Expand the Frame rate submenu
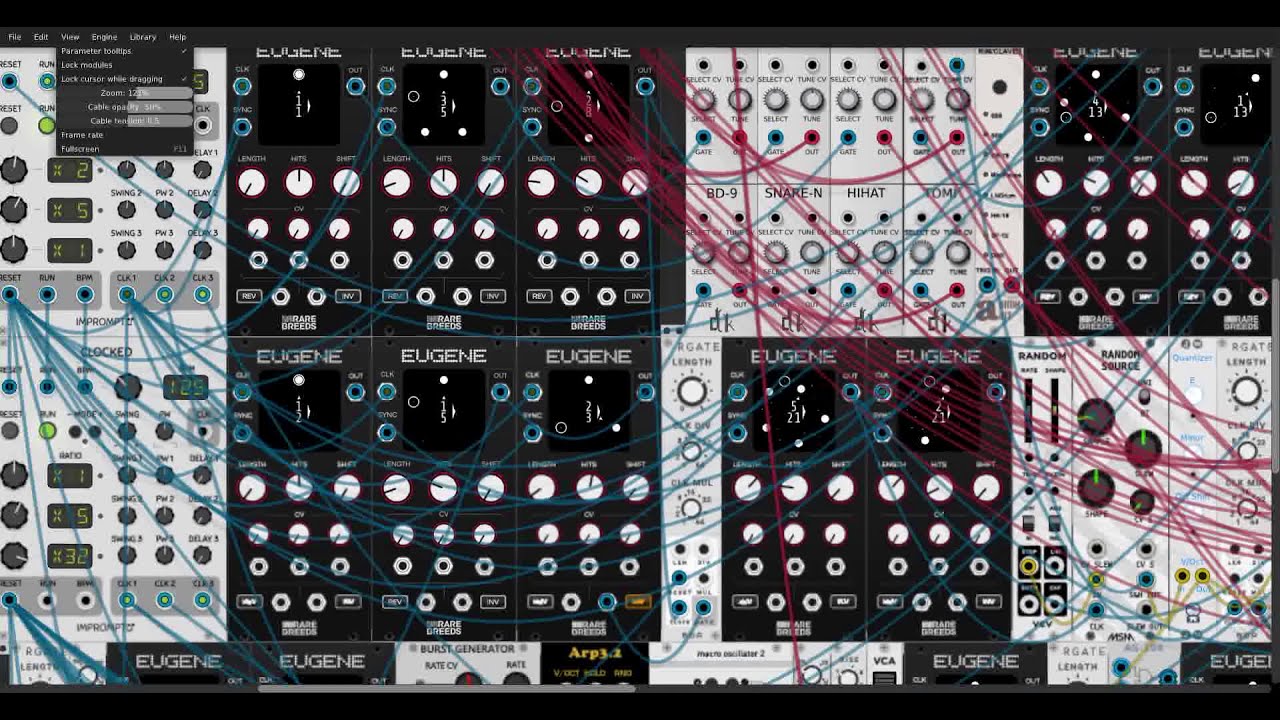Screen dimensions: 1280x720 [x=124, y=135]
